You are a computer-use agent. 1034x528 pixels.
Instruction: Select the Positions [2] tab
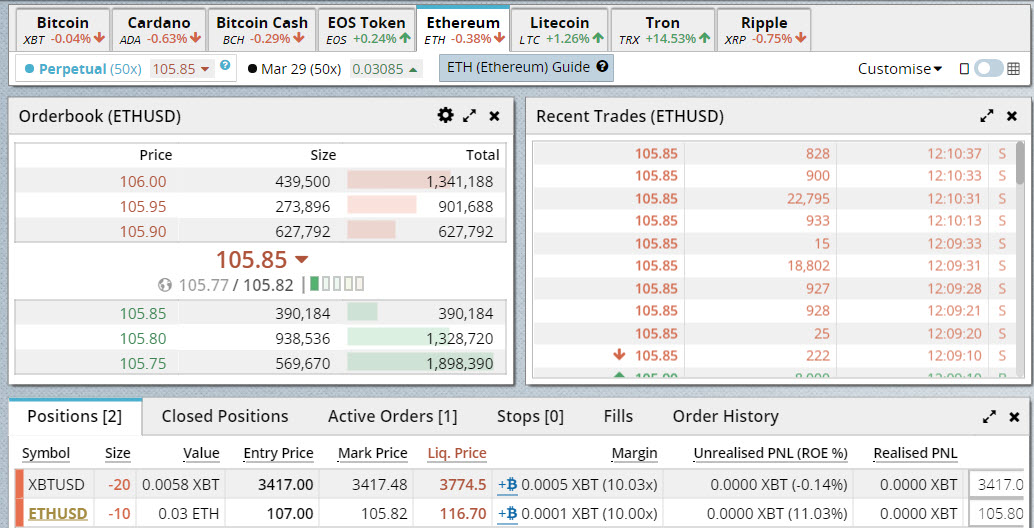[x=76, y=417]
